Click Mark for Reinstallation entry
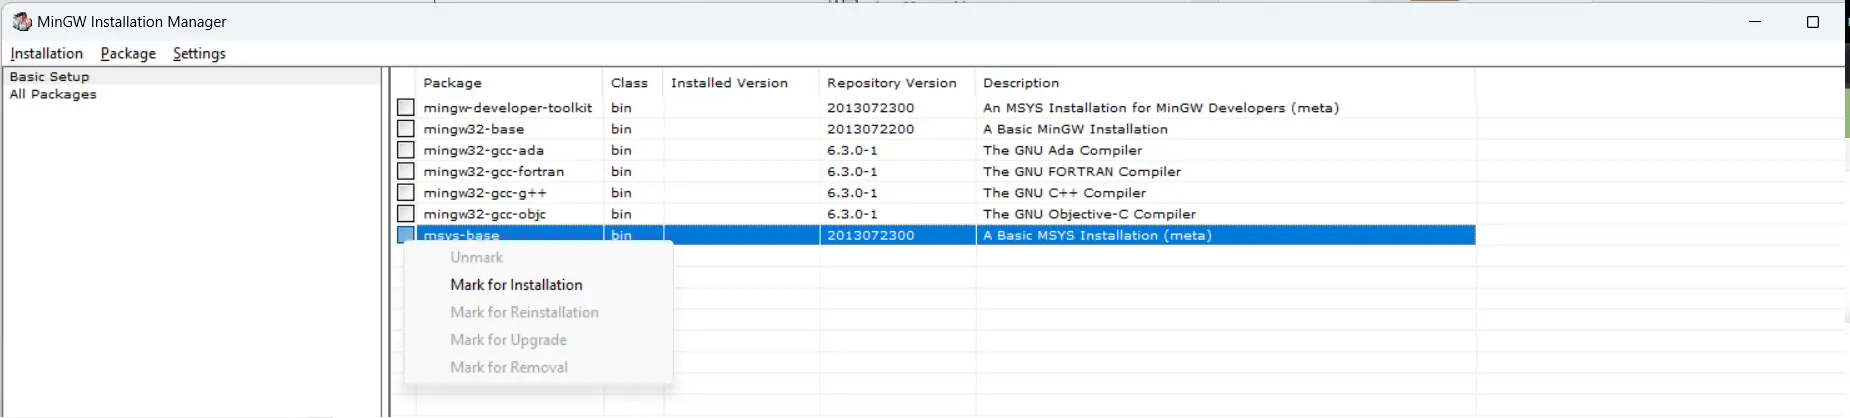 (x=524, y=312)
